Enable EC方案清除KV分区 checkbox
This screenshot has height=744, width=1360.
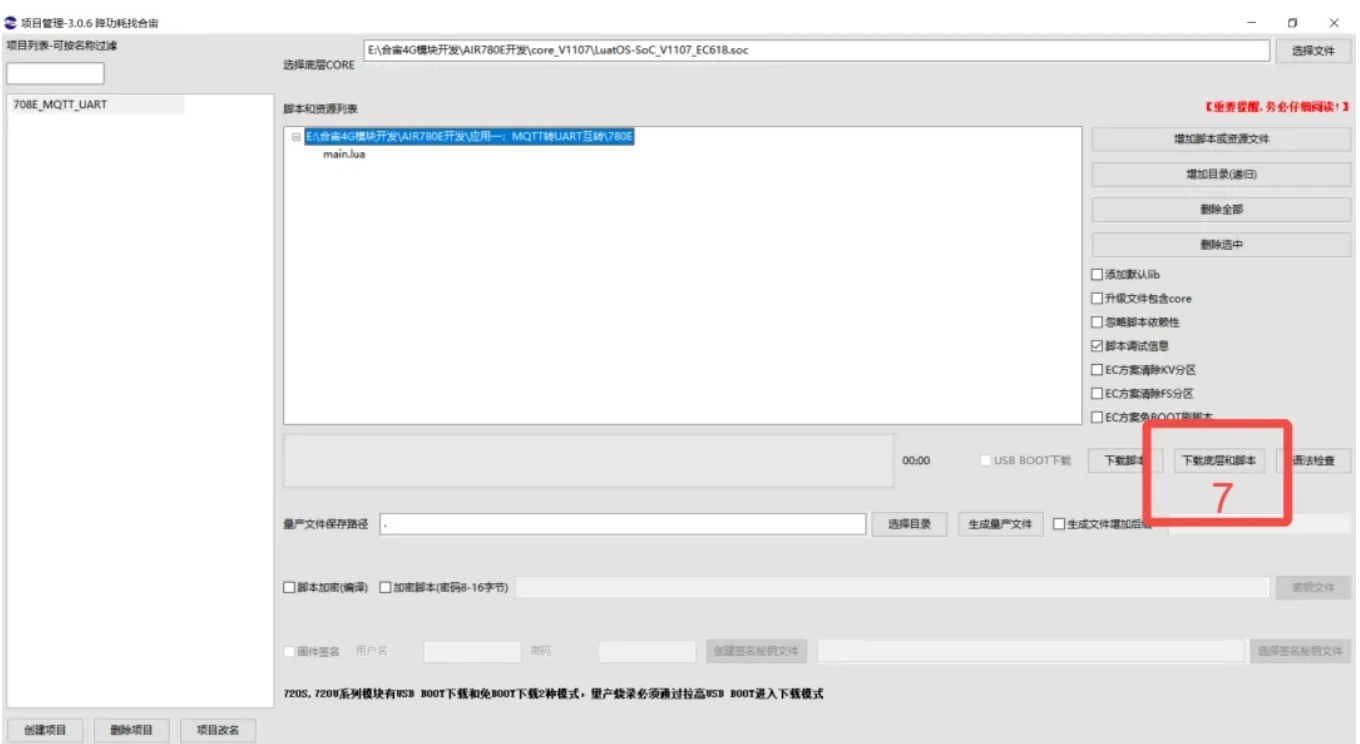pos(1097,370)
